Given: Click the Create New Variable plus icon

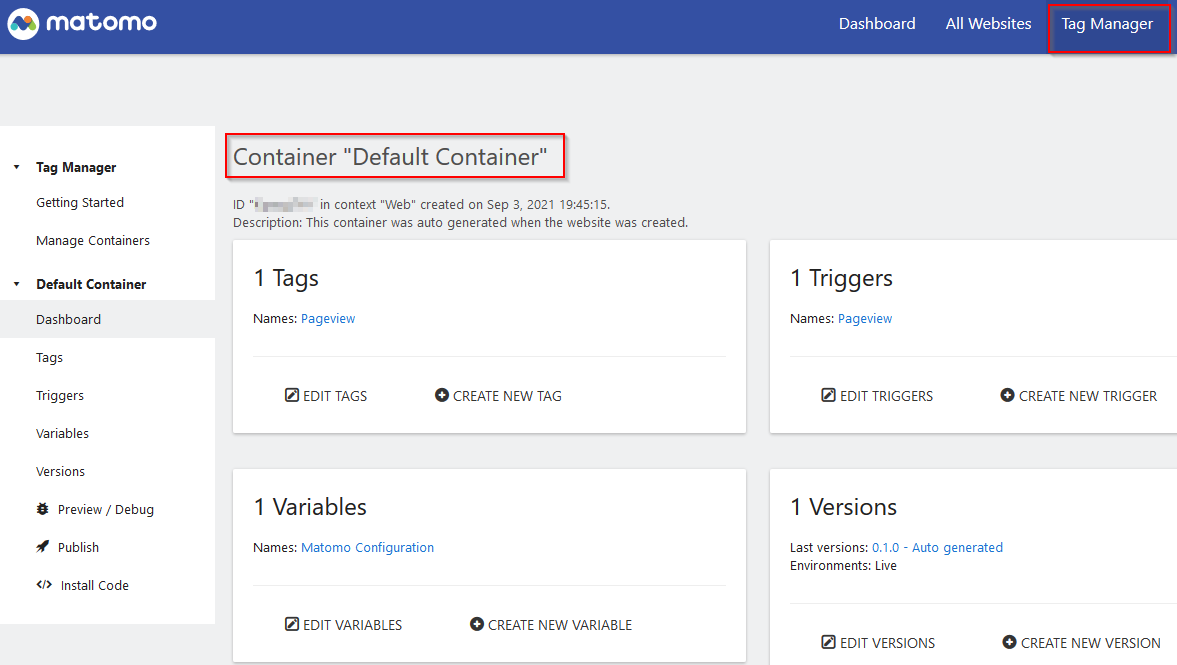Looking at the screenshot, I should point(477,625).
